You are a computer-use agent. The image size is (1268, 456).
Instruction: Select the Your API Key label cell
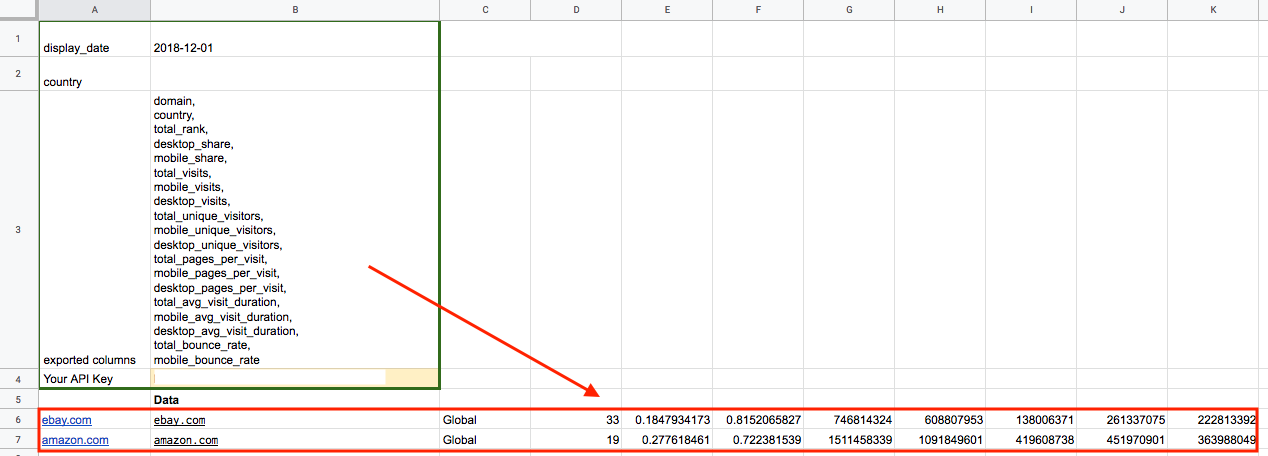(94, 379)
